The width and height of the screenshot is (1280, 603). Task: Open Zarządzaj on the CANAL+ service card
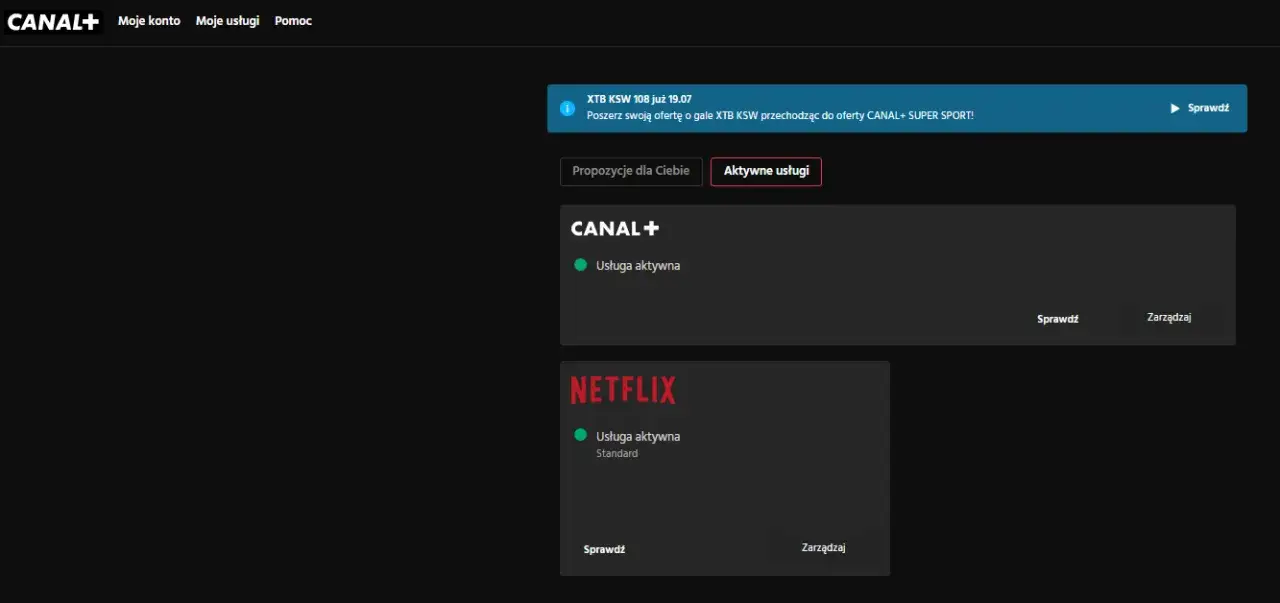click(x=1169, y=316)
